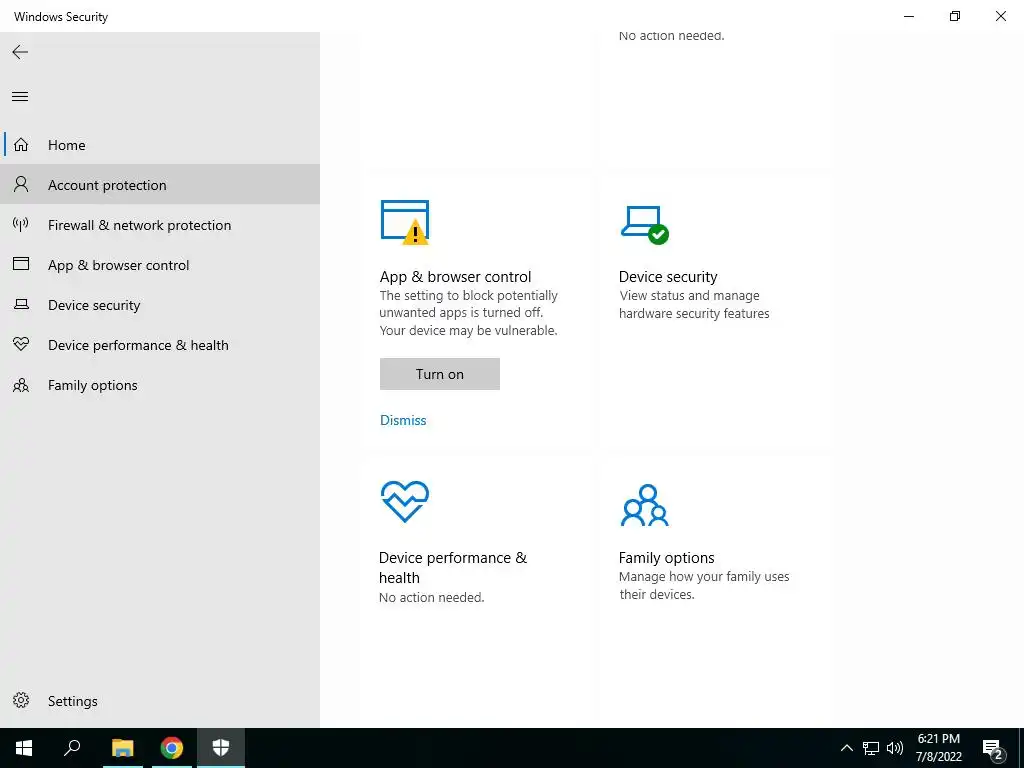Open Settings in the sidebar
Viewport: 1024px width, 768px height.
pos(160,701)
